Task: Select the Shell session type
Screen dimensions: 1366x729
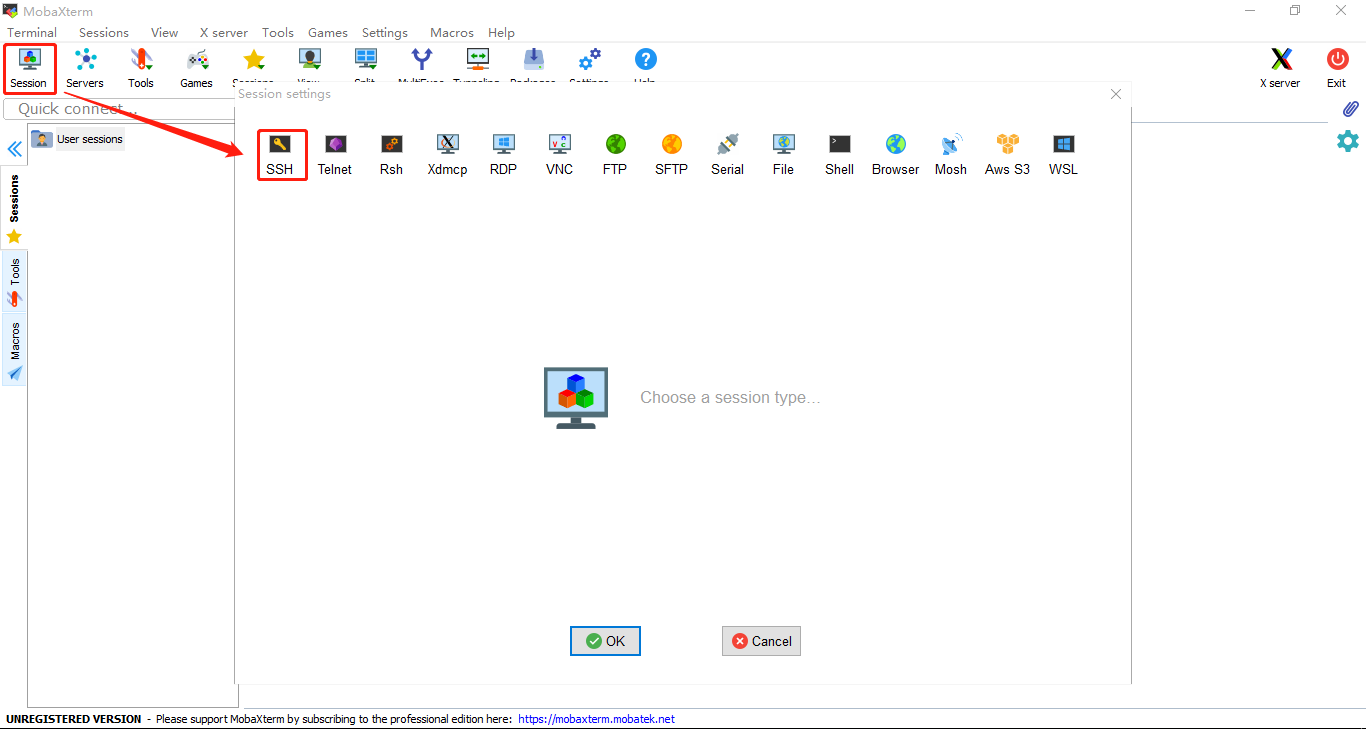Action: pyautogui.click(x=839, y=155)
